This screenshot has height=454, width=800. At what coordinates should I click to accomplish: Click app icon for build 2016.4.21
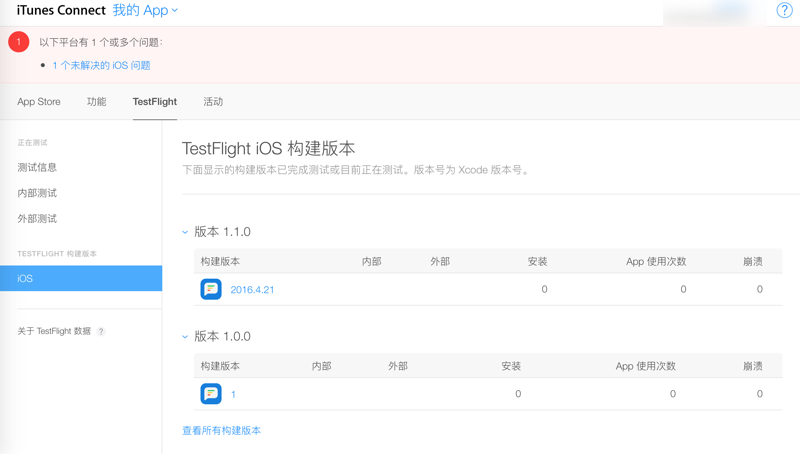click(x=211, y=289)
